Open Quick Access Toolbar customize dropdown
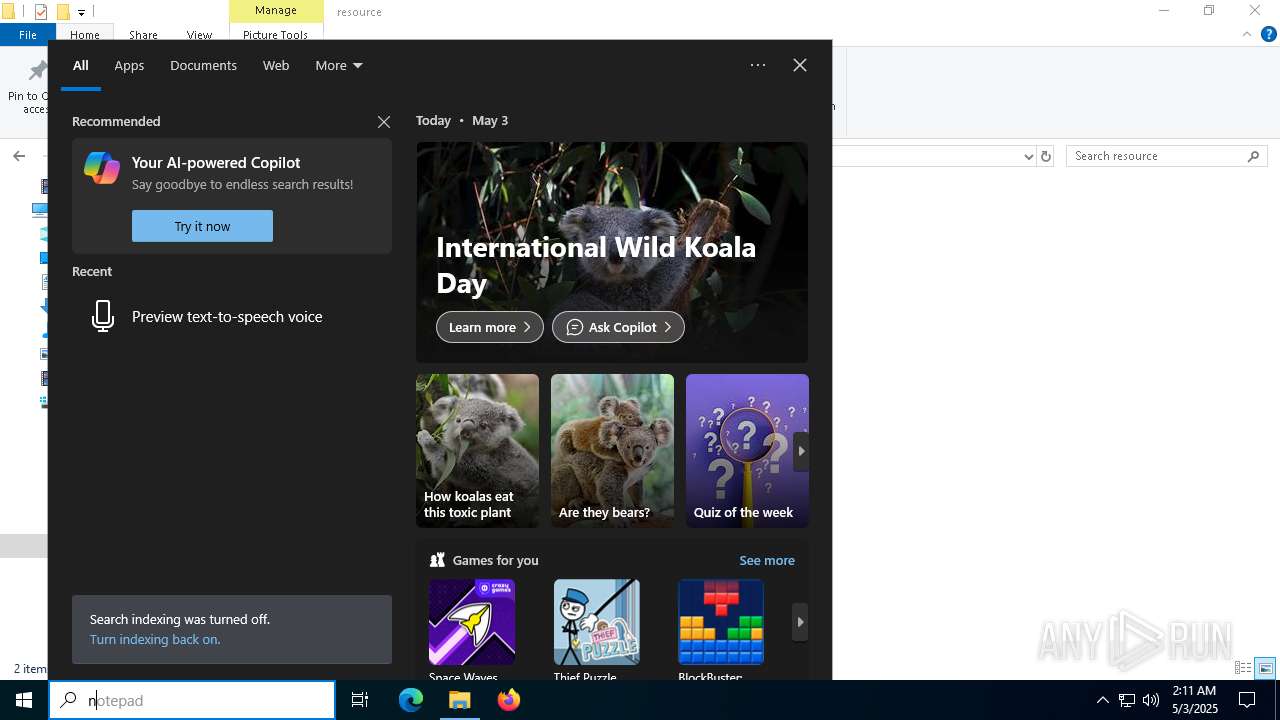 (x=82, y=12)
